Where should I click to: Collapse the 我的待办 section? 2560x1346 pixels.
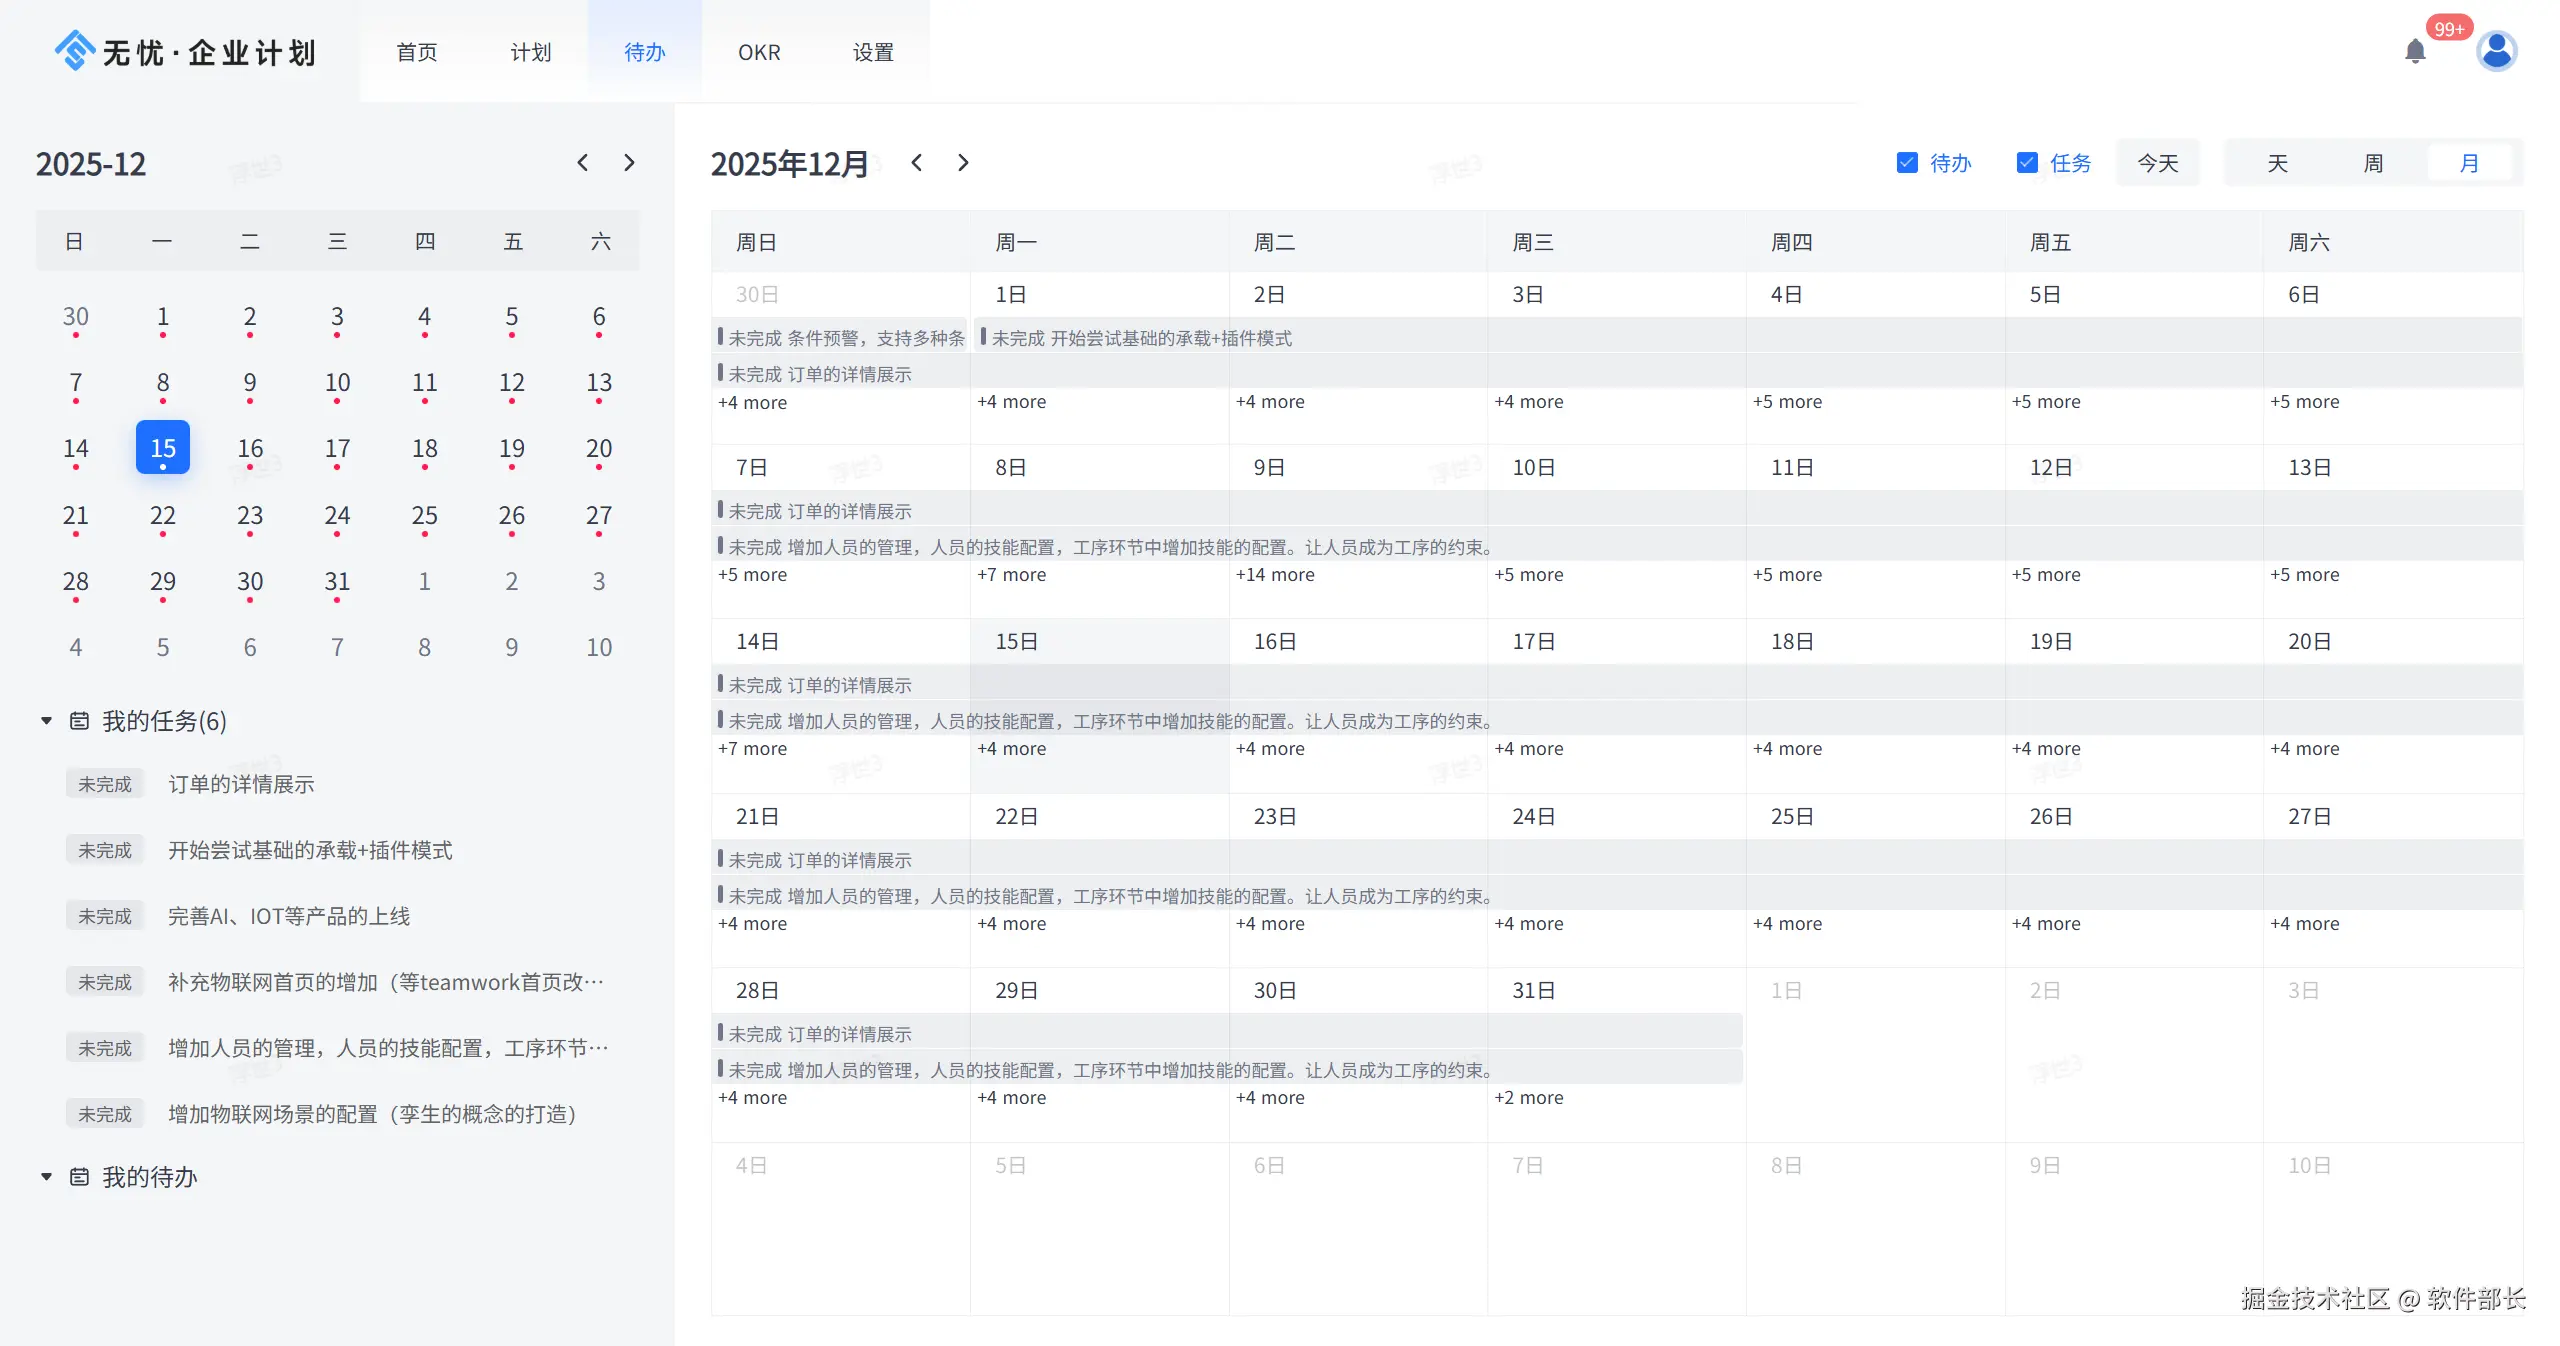click(x=46, y=1177)
